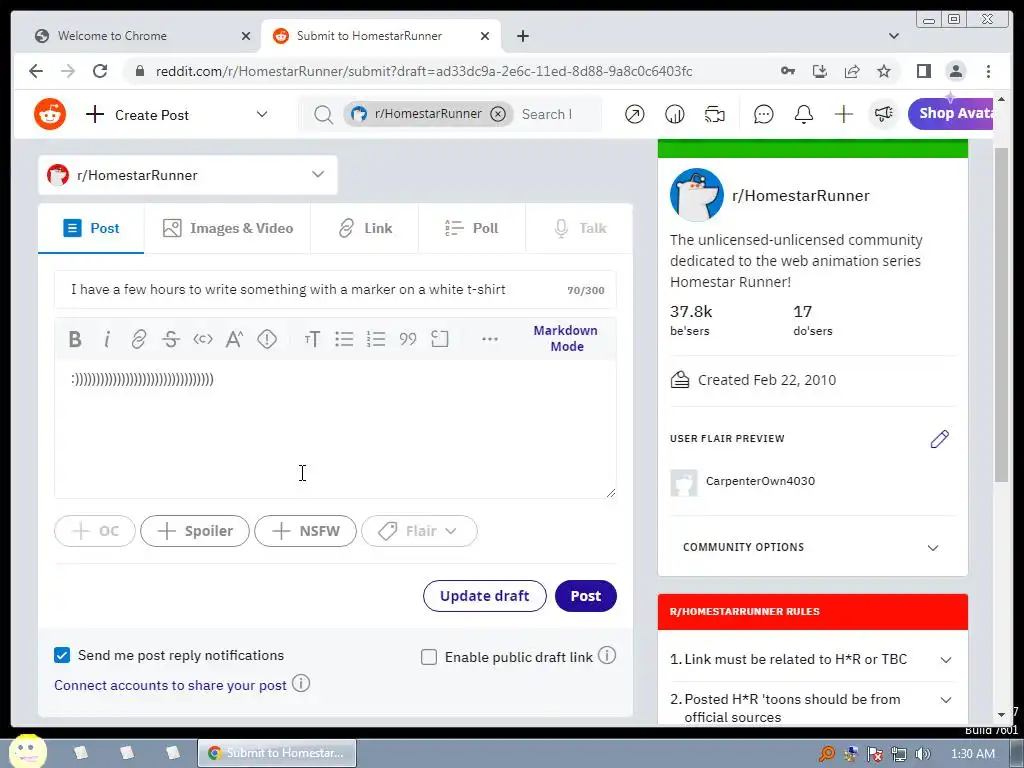Bookmark this page with the star

[x=884, y=71]
